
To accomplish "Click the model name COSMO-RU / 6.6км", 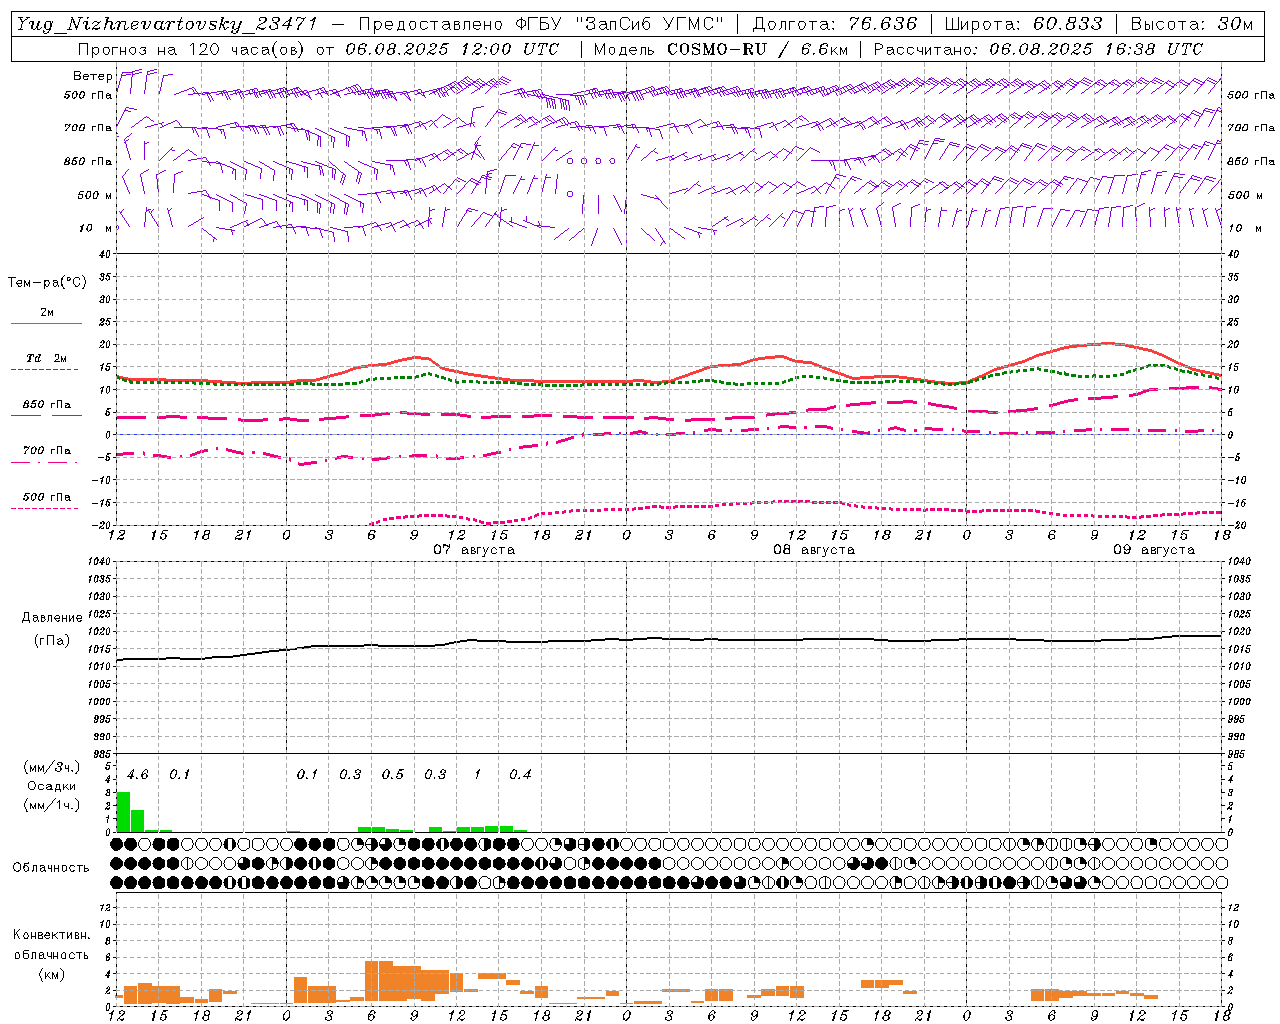I will tap(758, 49).
